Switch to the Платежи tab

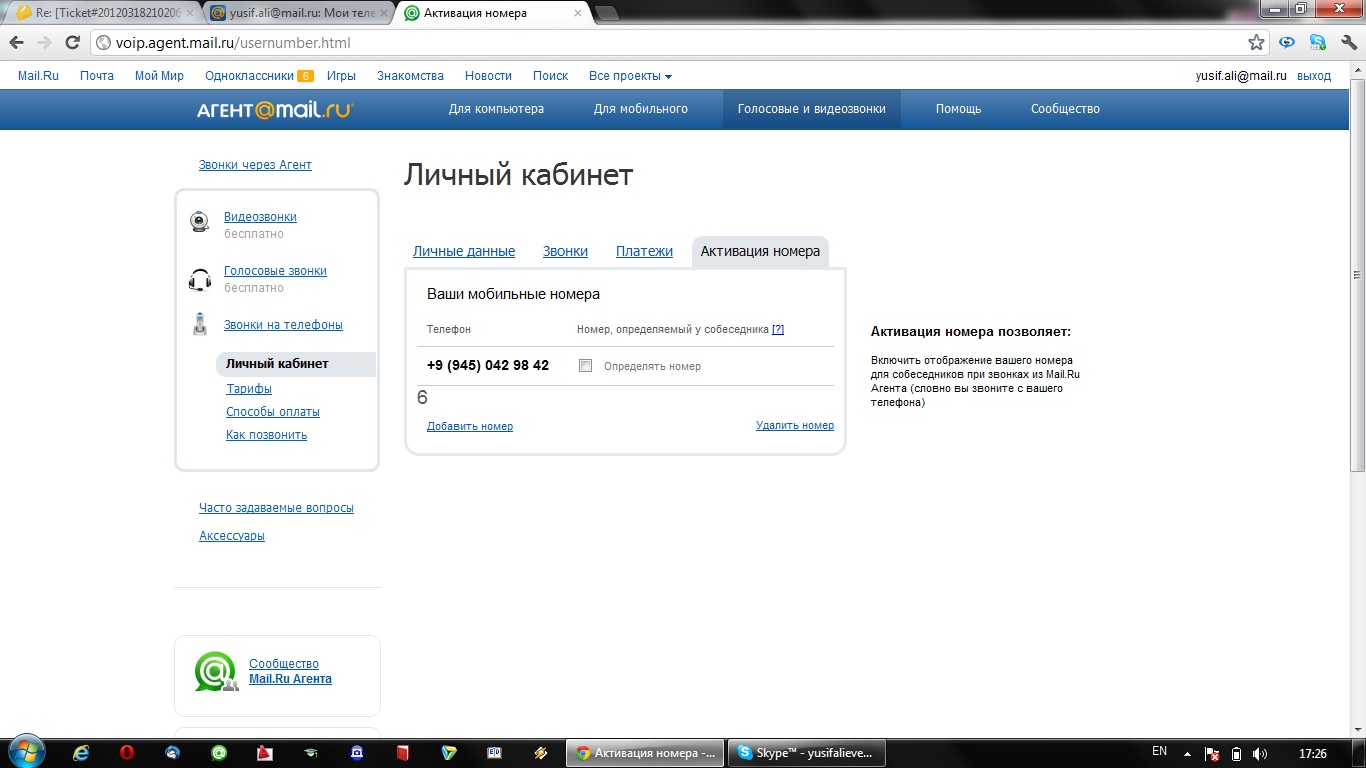pos(644,251)
